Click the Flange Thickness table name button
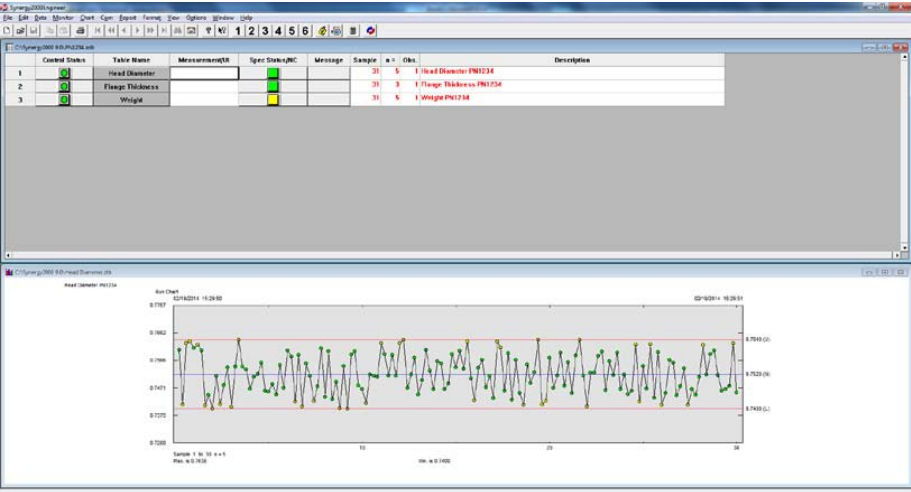The image size is (911, 492). (131, 87)
